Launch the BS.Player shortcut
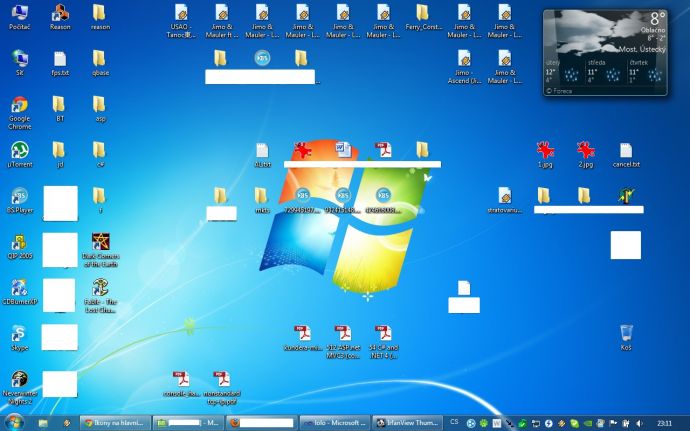The width and height of the screenshot is (690, 431). (x=19, y=200)
